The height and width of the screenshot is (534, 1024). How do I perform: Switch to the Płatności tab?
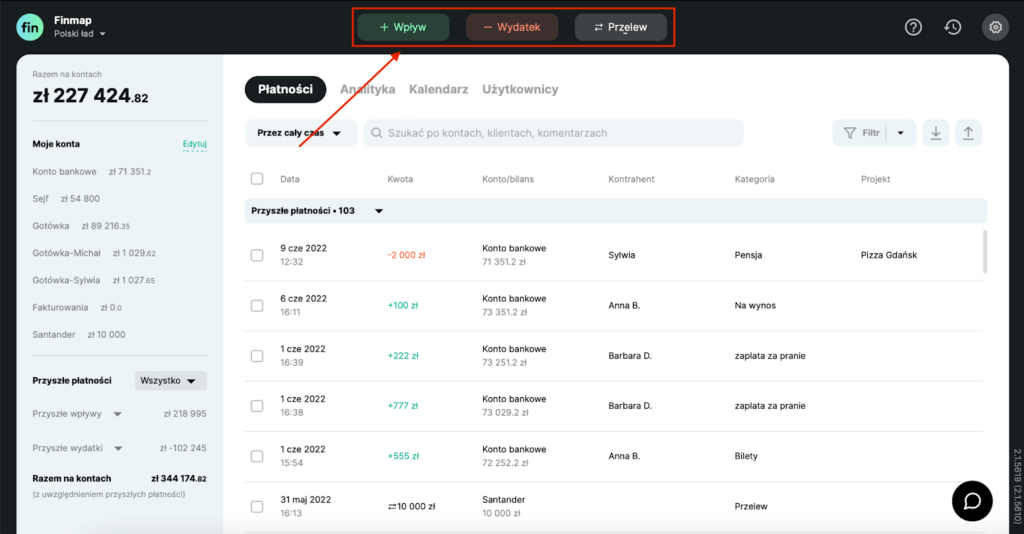(x=285, y=89)
